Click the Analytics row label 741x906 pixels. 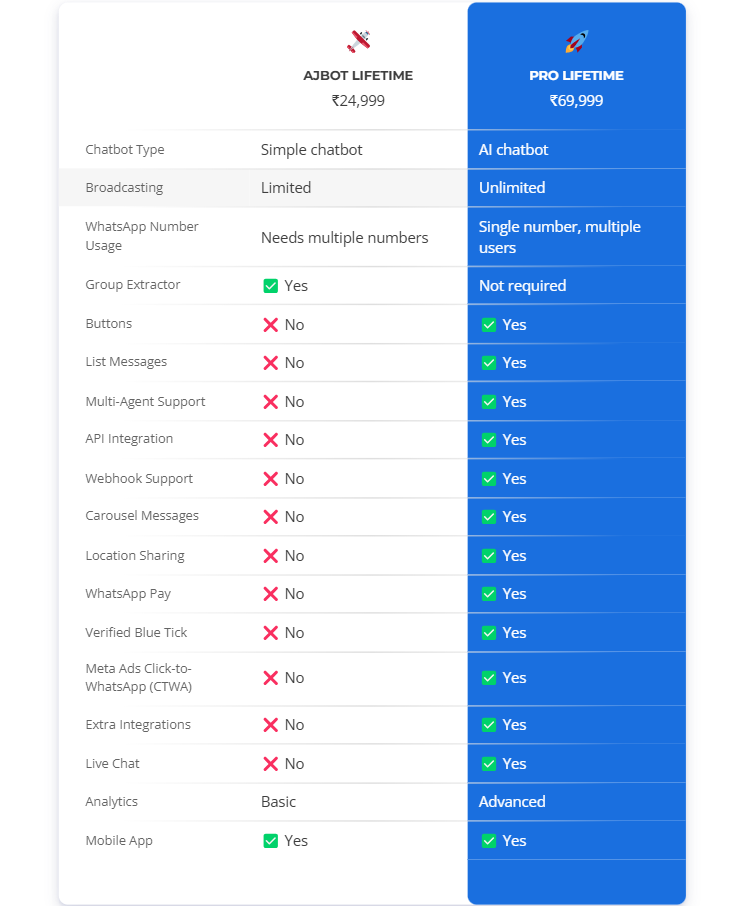[x=112, y=802]
